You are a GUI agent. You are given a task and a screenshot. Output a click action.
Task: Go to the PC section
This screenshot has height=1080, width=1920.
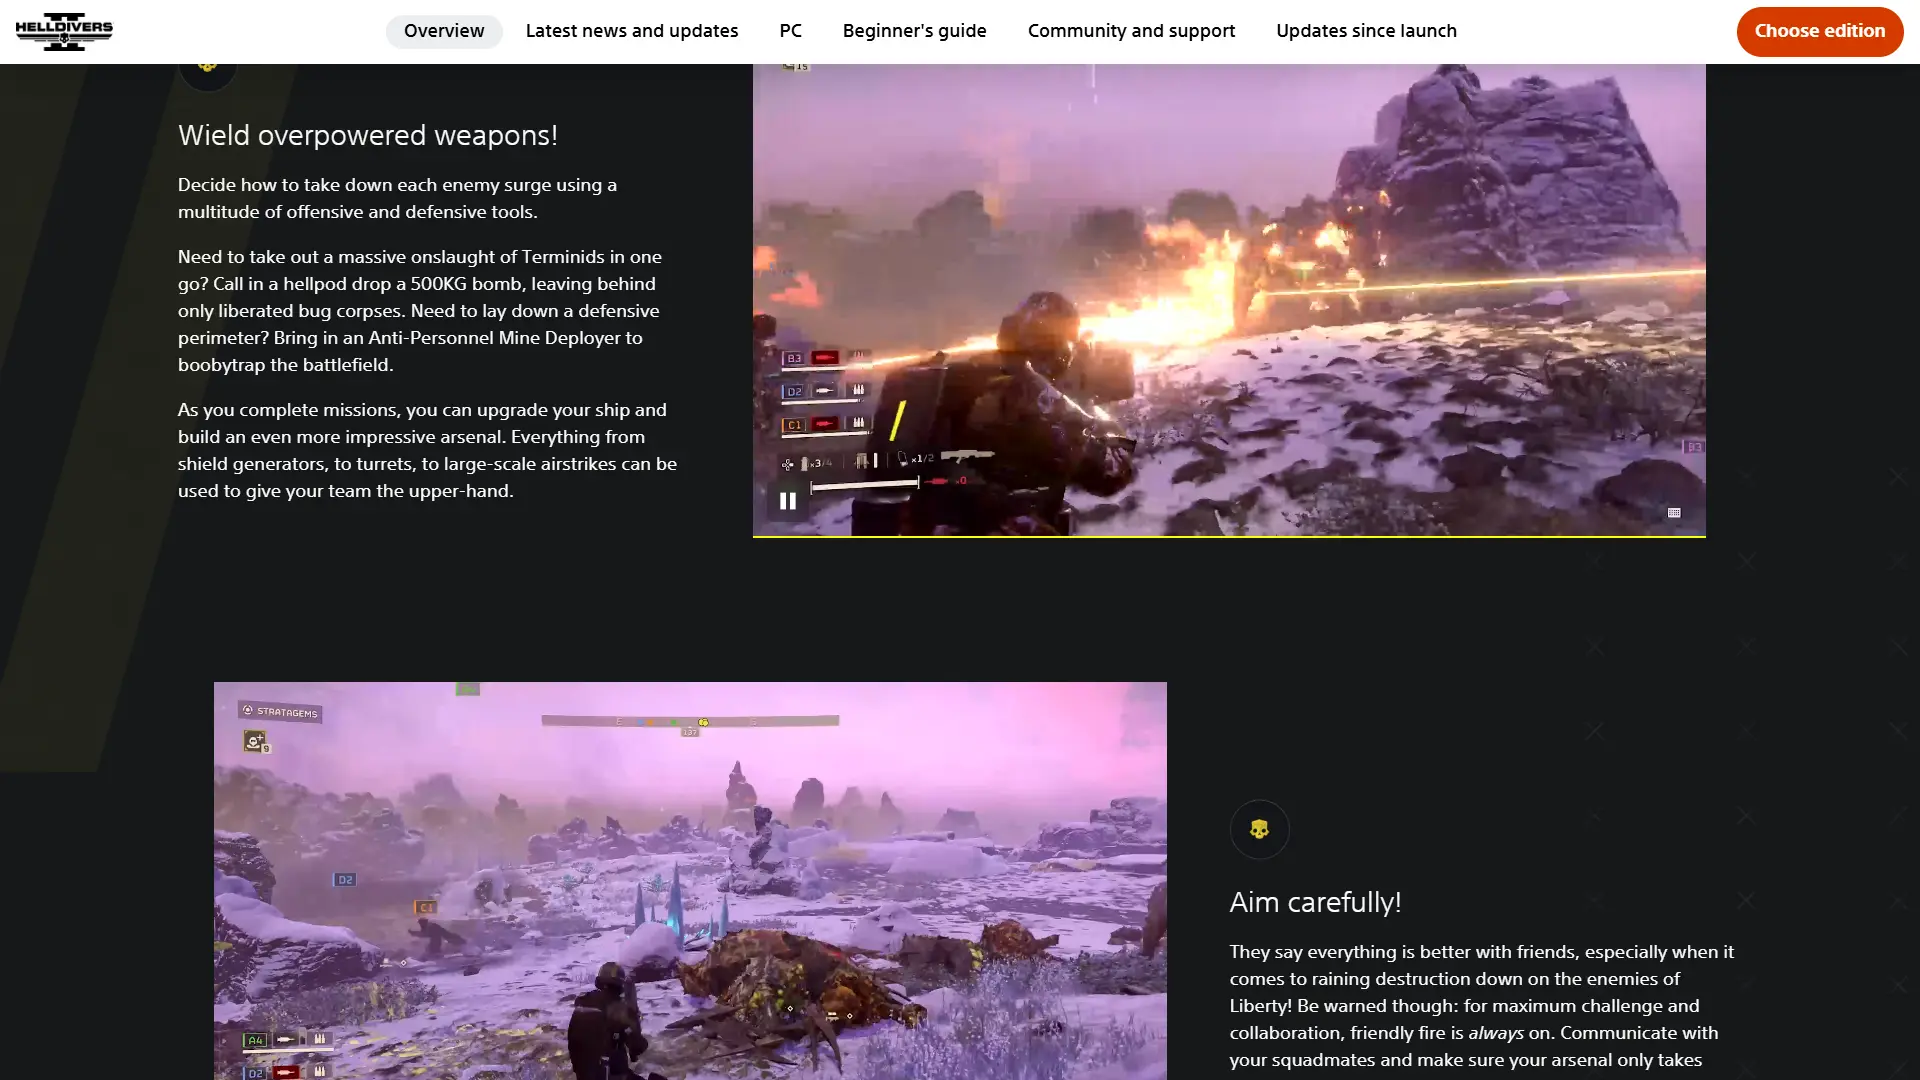click(x=790, y=31)
